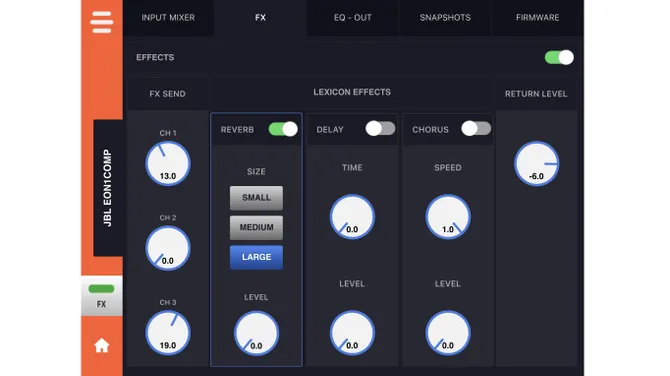Open the FIRMWARE tab

click(x=537, y=18)
